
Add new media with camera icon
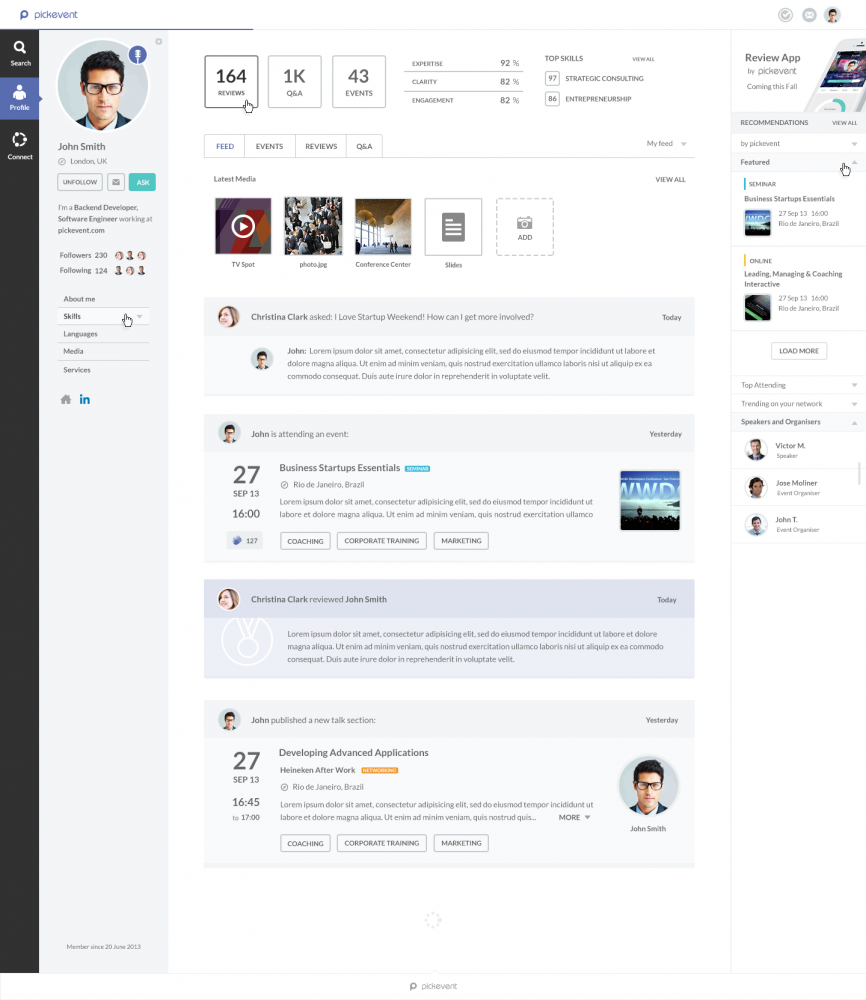524,226
